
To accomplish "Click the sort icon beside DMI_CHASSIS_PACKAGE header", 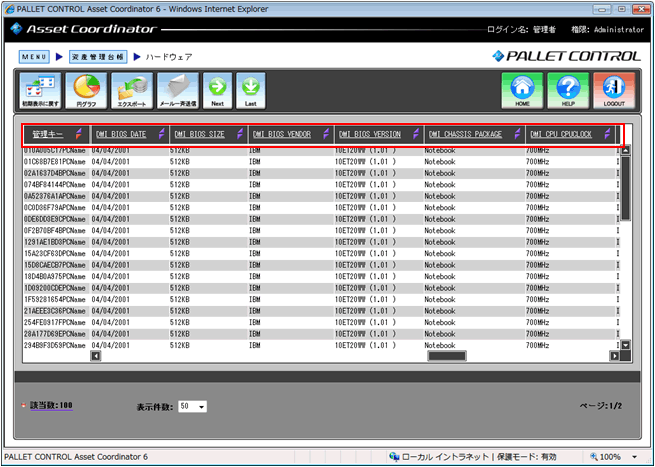I will click(518, 134).
